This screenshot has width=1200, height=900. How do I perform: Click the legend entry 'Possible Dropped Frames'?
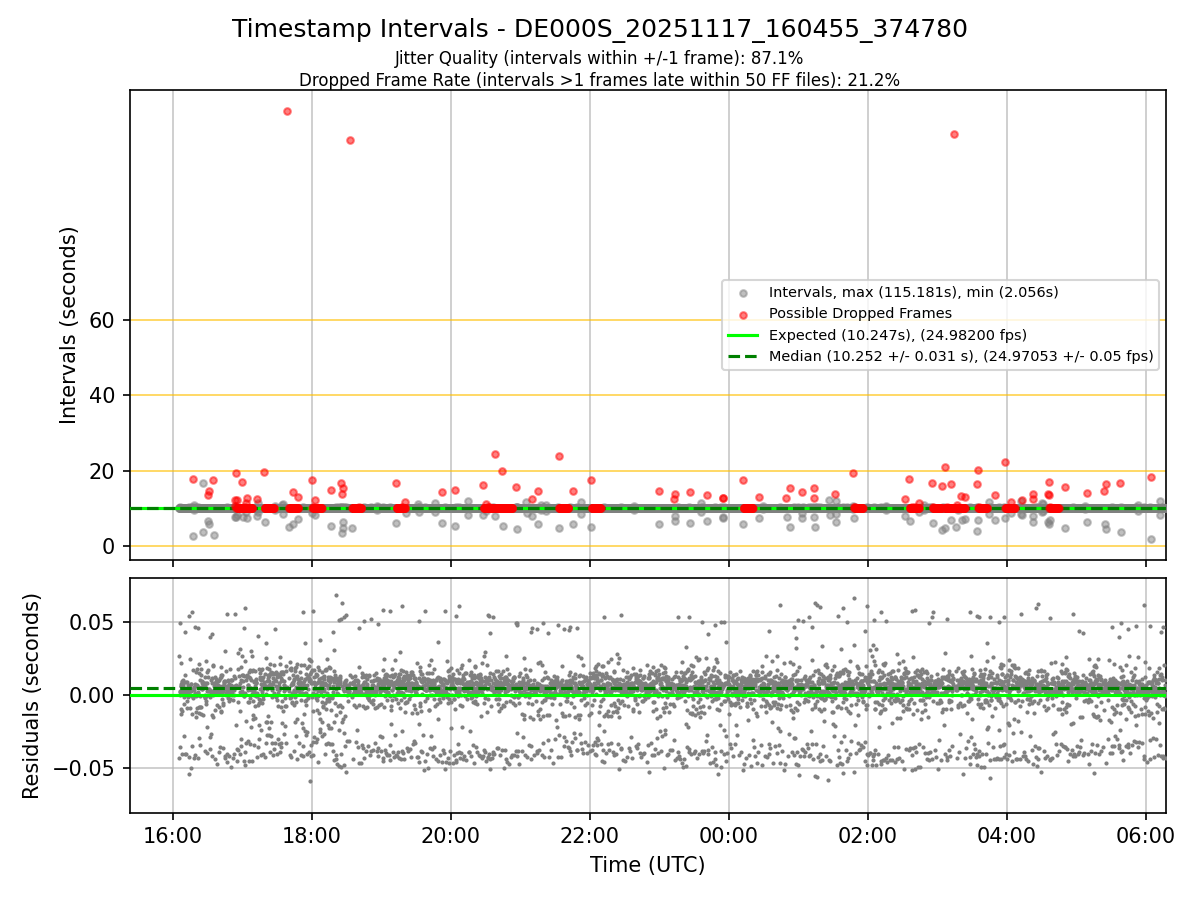[860, 313]
